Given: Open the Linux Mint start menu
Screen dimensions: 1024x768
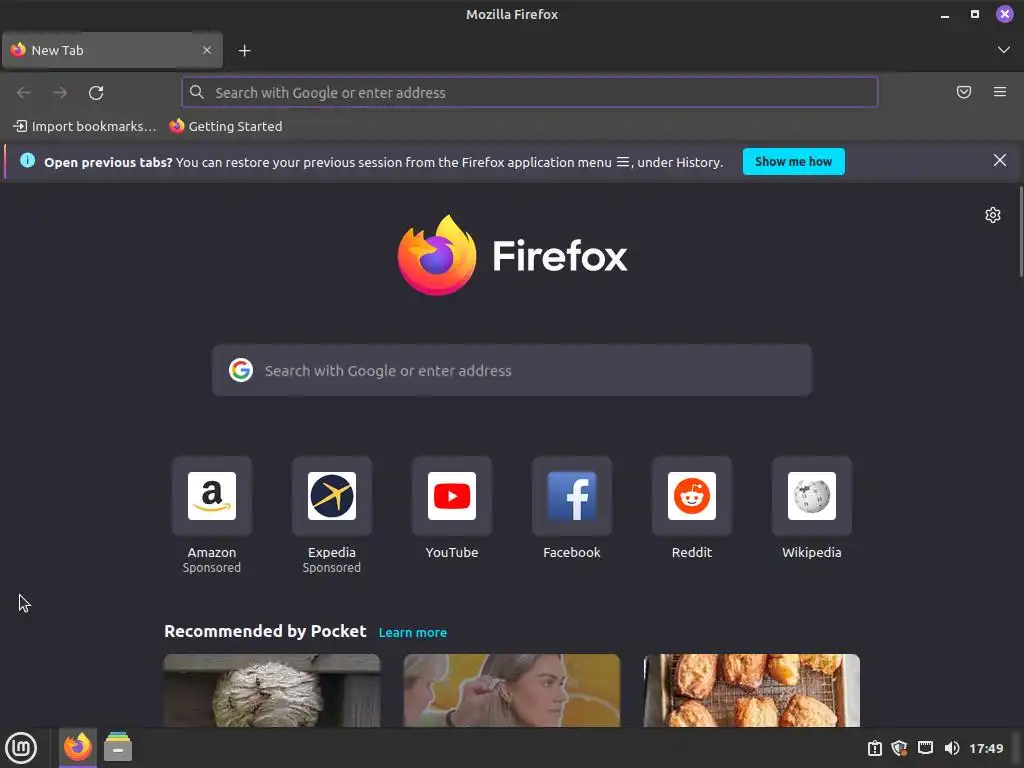Looking at the screenshot, I should point(22,748).
